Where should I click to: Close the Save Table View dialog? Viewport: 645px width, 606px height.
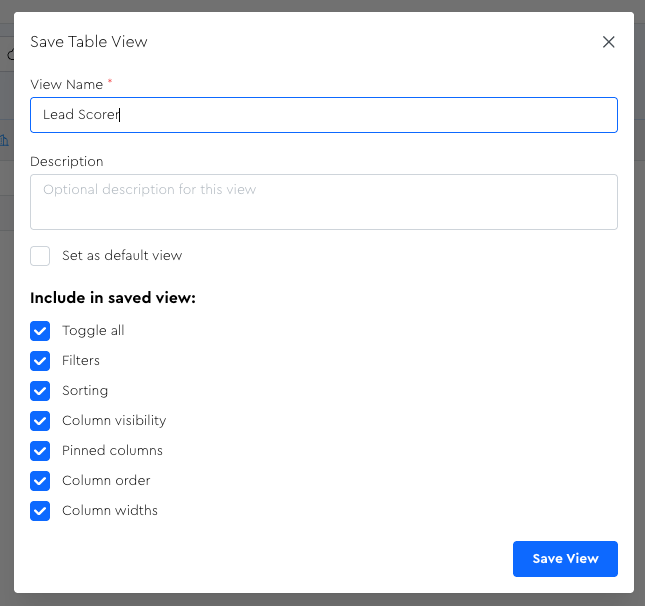[608, 42]
